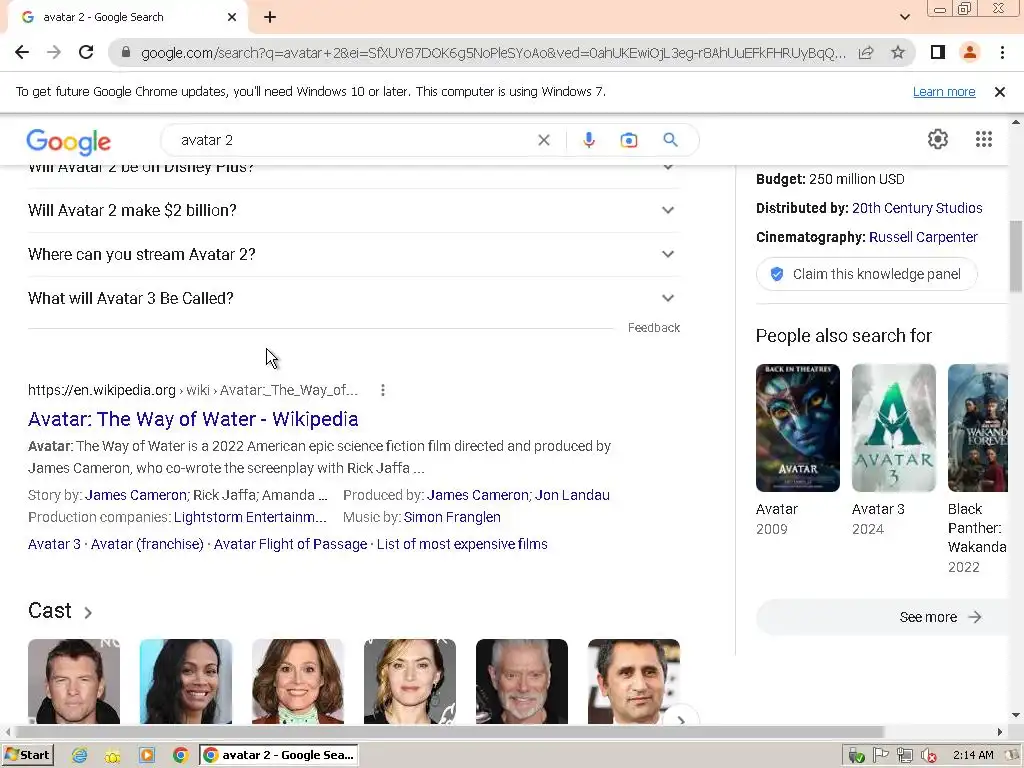The image size is (1024, 768).
Task: Click the horizontal page scrollbar
Action: (x=449, y=732)
